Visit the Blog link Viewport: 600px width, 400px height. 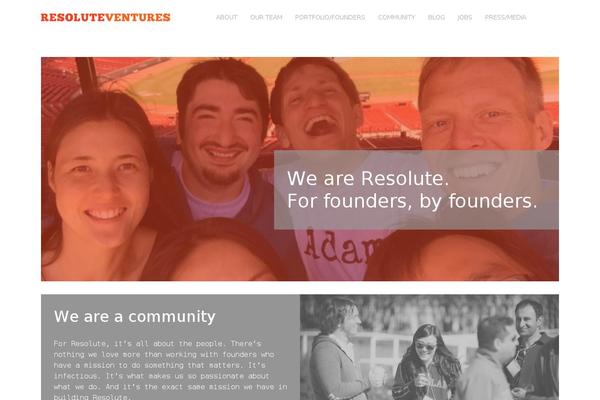click(436, 18)
